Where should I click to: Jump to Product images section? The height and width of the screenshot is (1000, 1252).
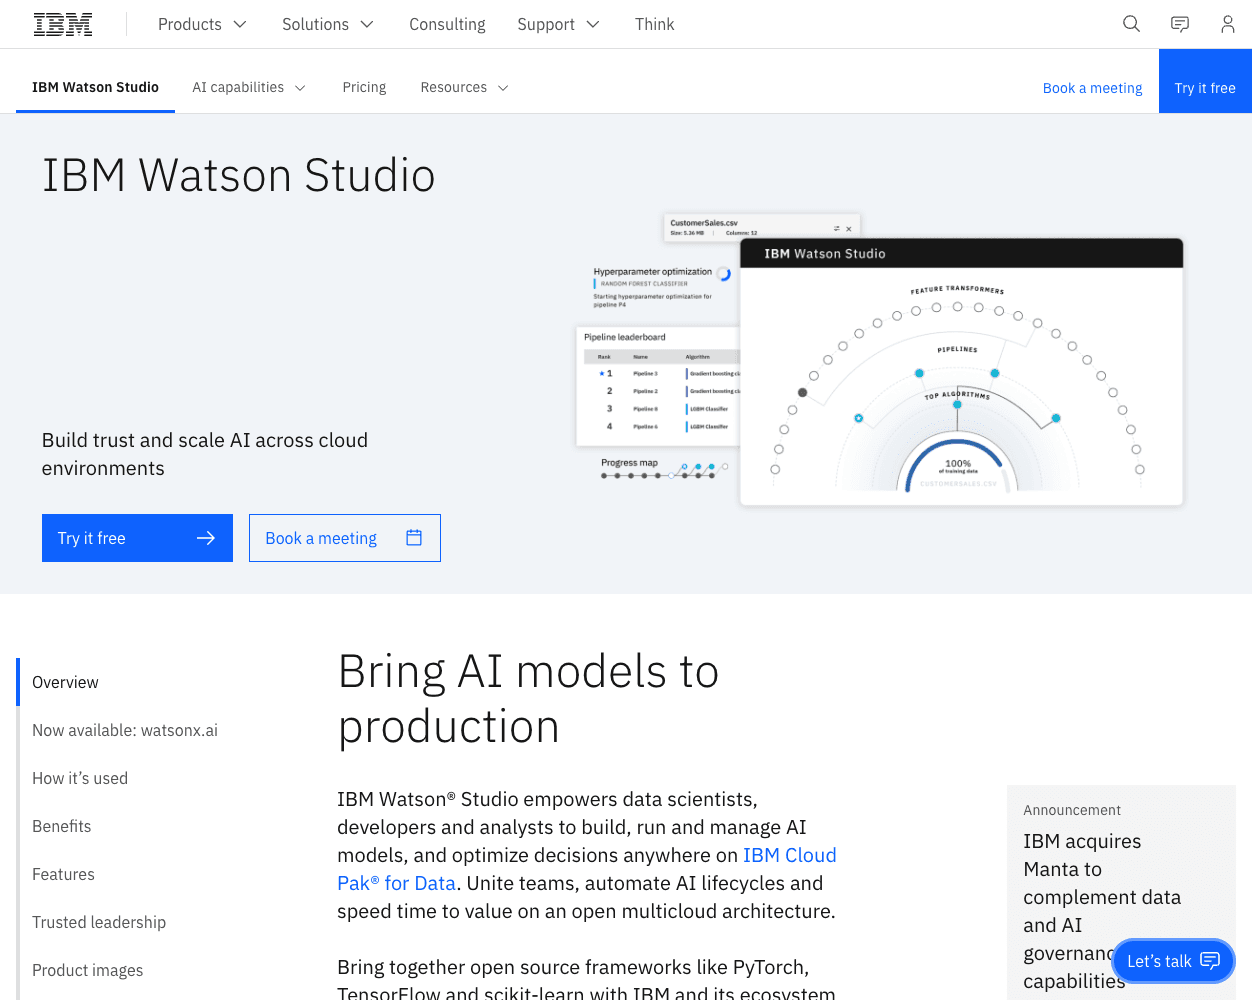(x=87, y=970)
